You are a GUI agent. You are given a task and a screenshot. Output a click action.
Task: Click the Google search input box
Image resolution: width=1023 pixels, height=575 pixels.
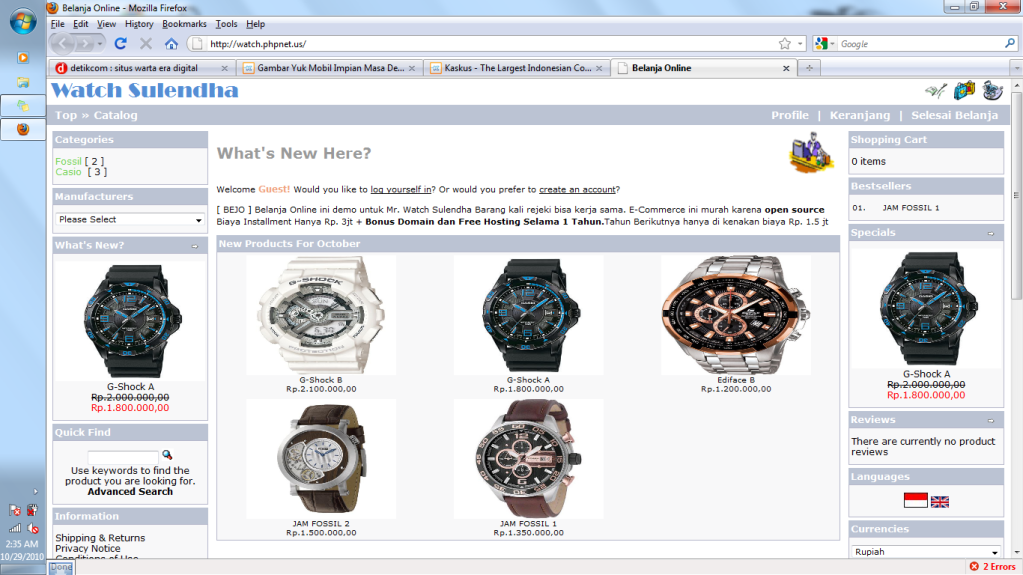tap(920, 44)
